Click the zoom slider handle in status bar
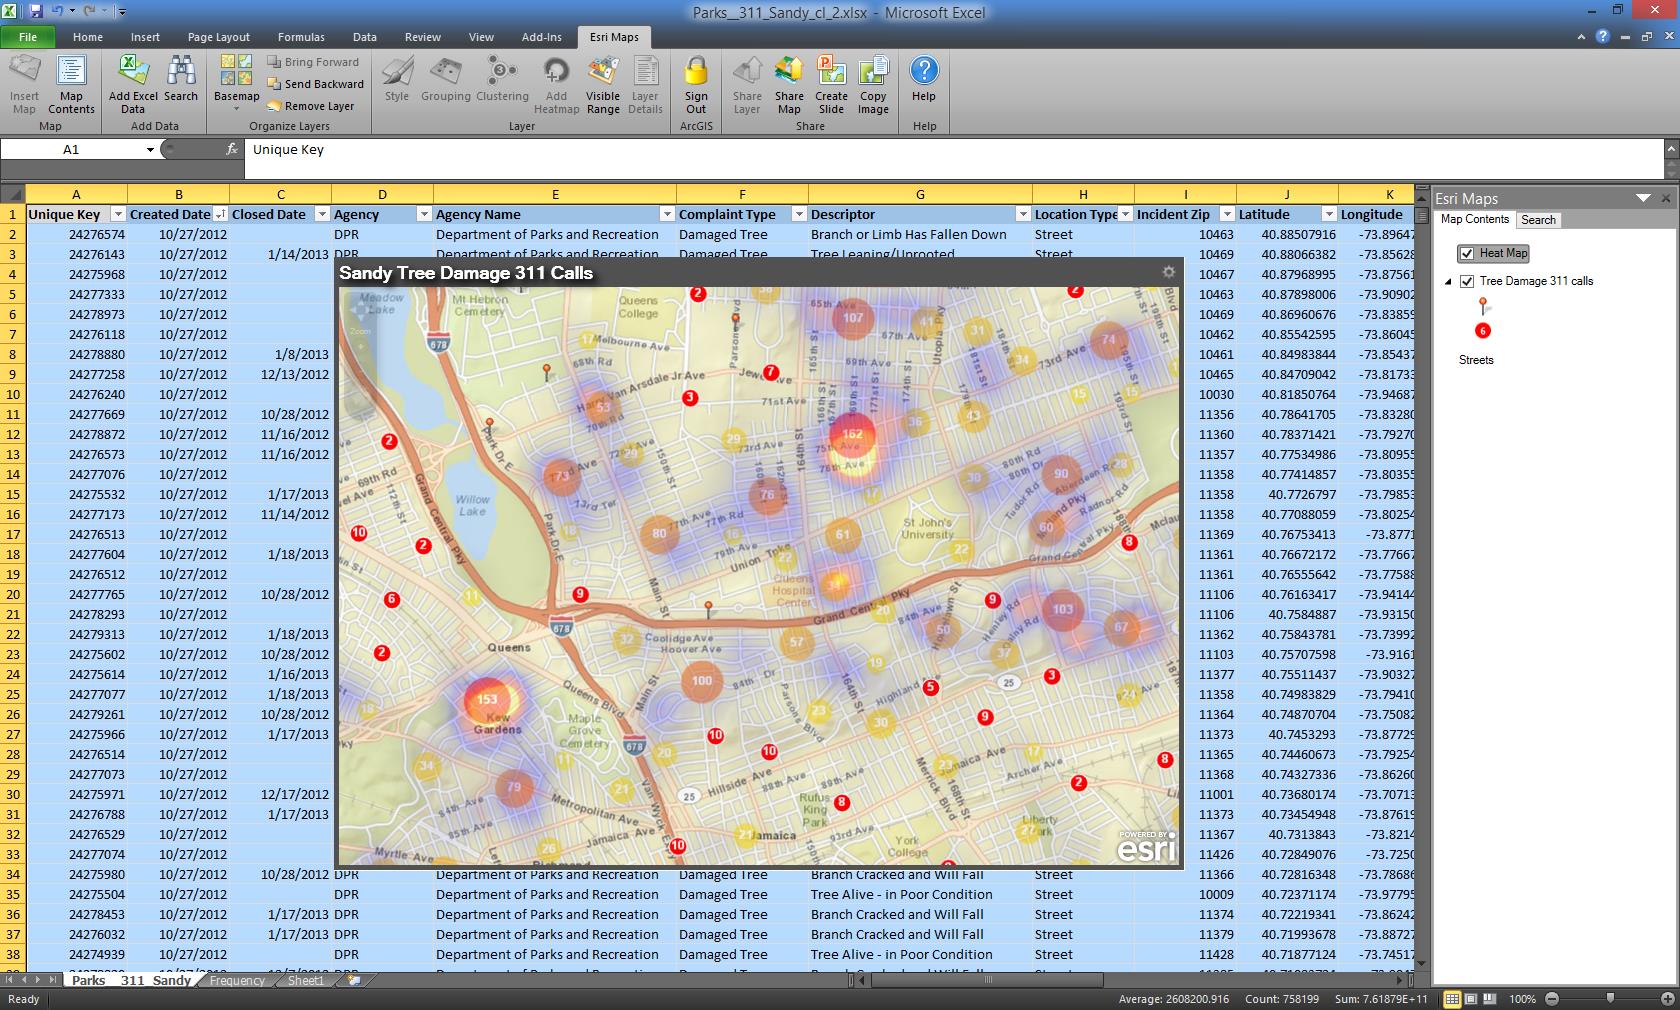 [1609, 998]
